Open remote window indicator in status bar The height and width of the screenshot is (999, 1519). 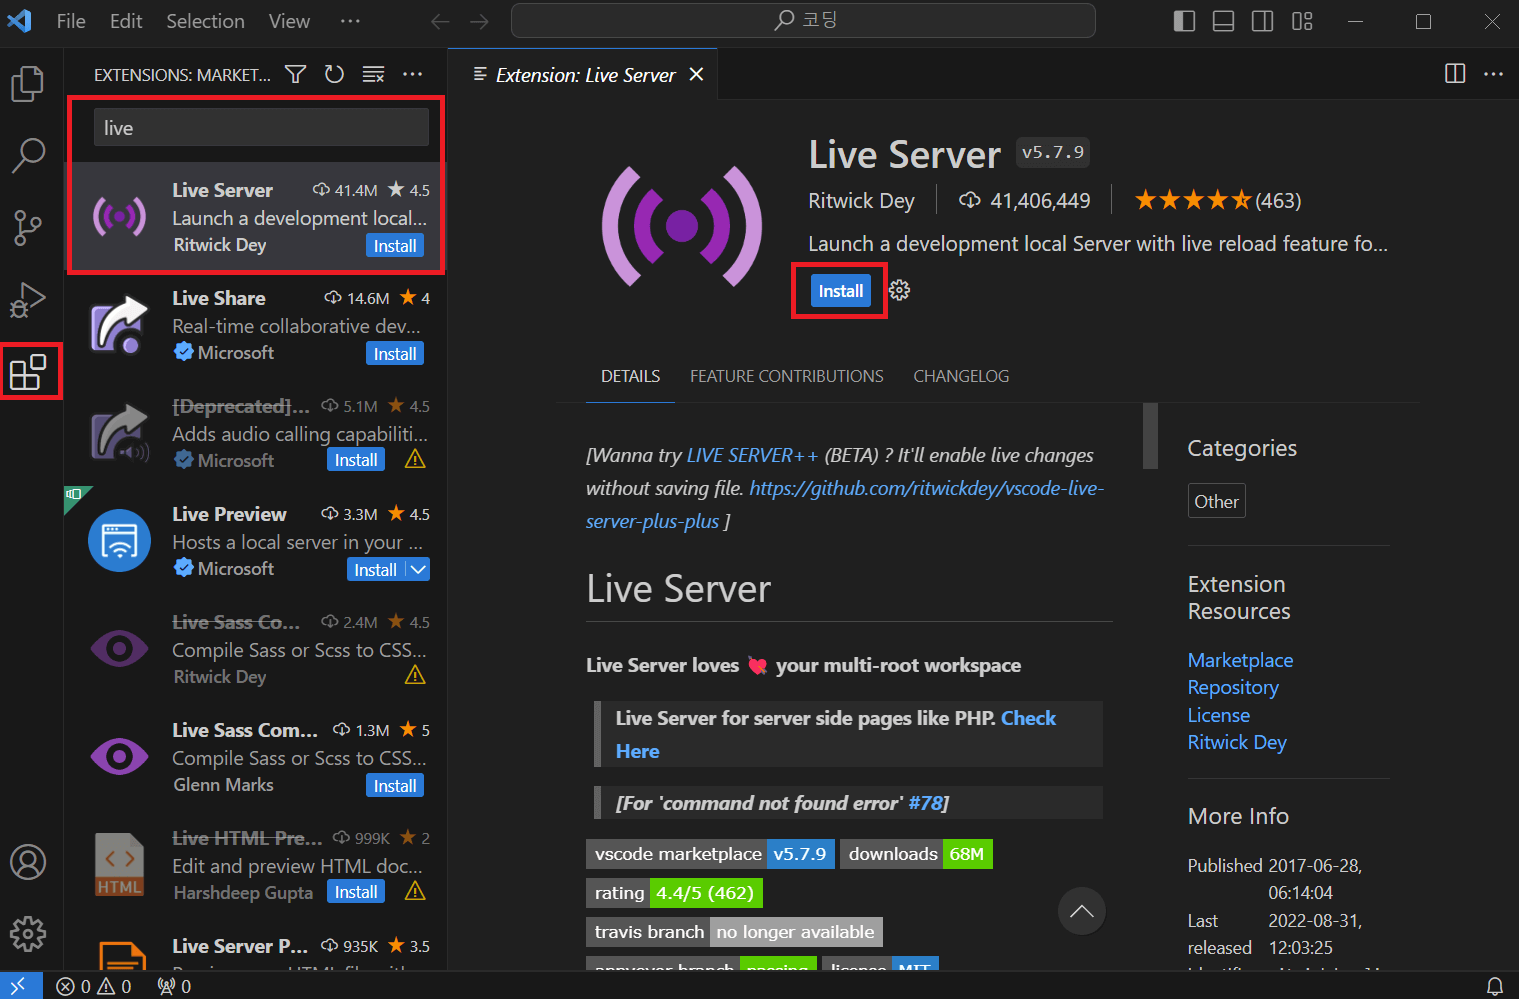click(21, 986)
